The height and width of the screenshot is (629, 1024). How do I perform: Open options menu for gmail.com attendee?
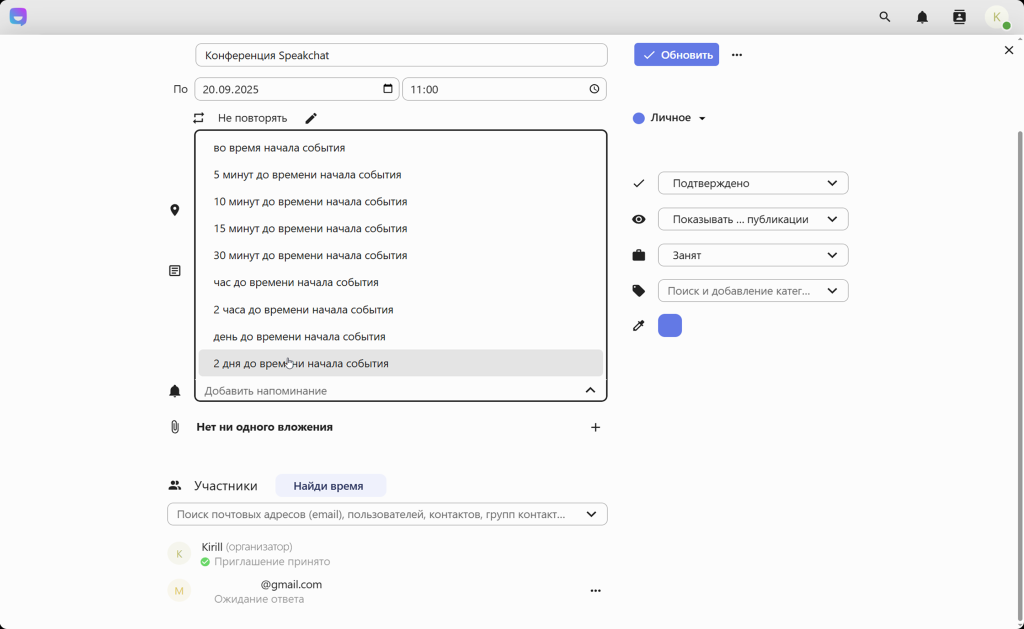595,591
